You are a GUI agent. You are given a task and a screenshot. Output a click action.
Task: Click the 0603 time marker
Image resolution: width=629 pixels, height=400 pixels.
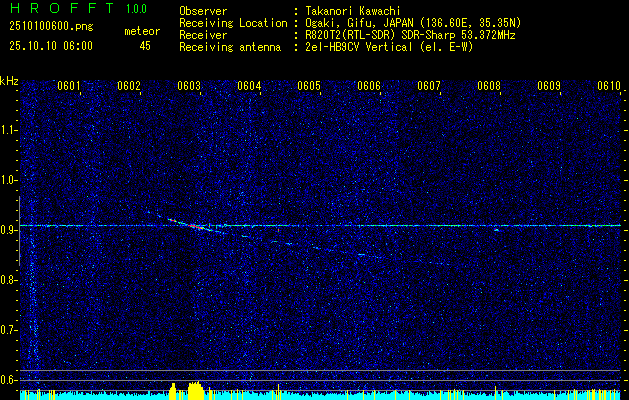189,86
